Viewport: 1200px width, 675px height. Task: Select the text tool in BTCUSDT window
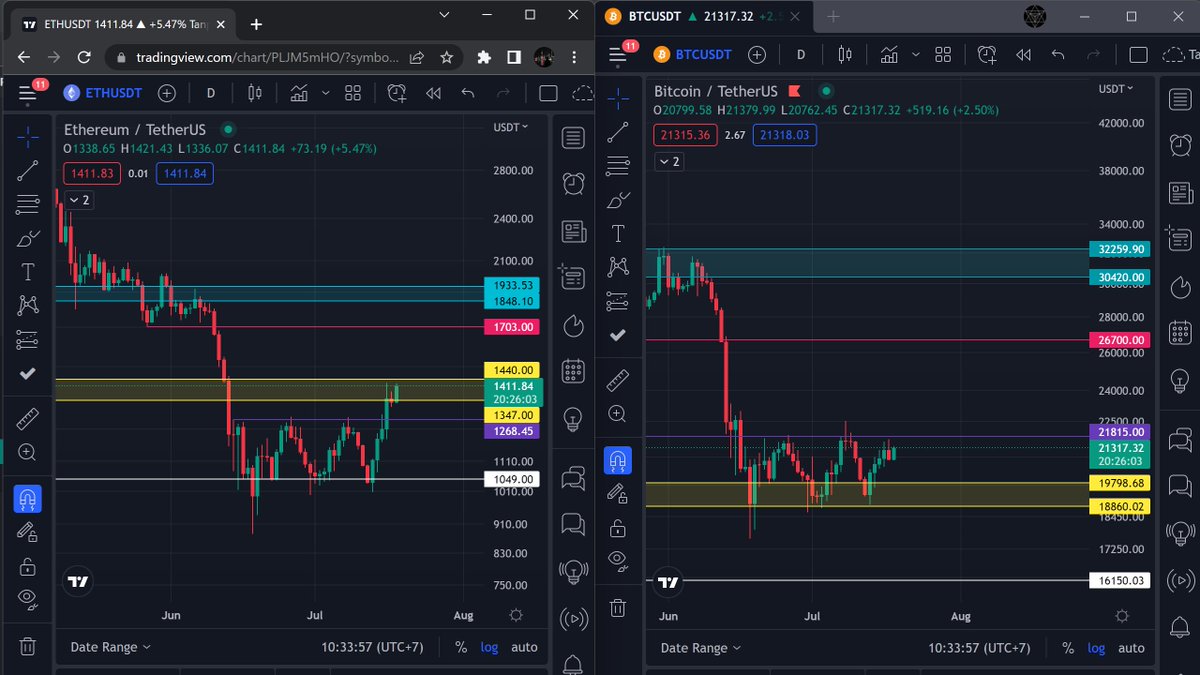point(618,234)
